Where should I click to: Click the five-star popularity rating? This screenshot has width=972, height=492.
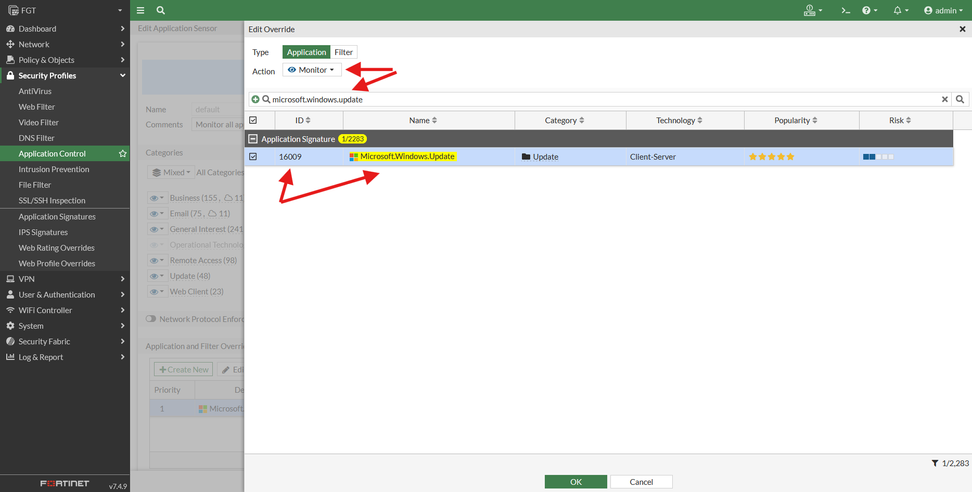point(771,157)
